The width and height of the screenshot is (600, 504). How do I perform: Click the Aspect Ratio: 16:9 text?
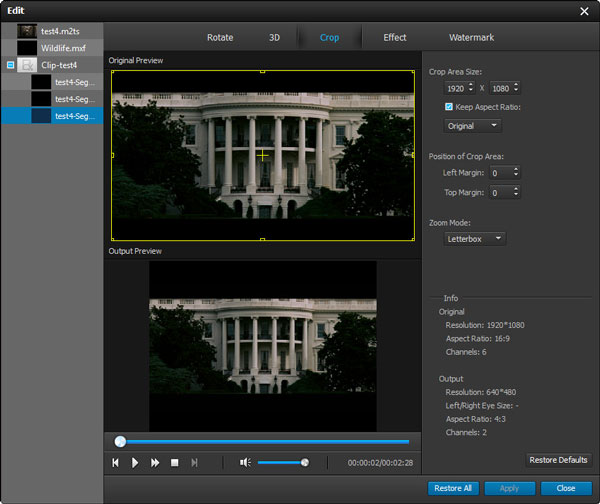pos(478,339)
